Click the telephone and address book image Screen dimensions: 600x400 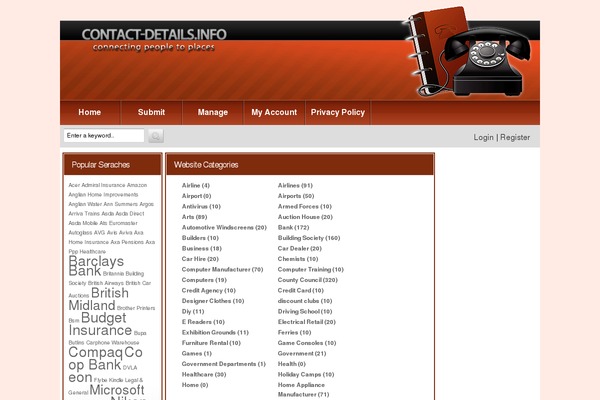tap(467, 52)
